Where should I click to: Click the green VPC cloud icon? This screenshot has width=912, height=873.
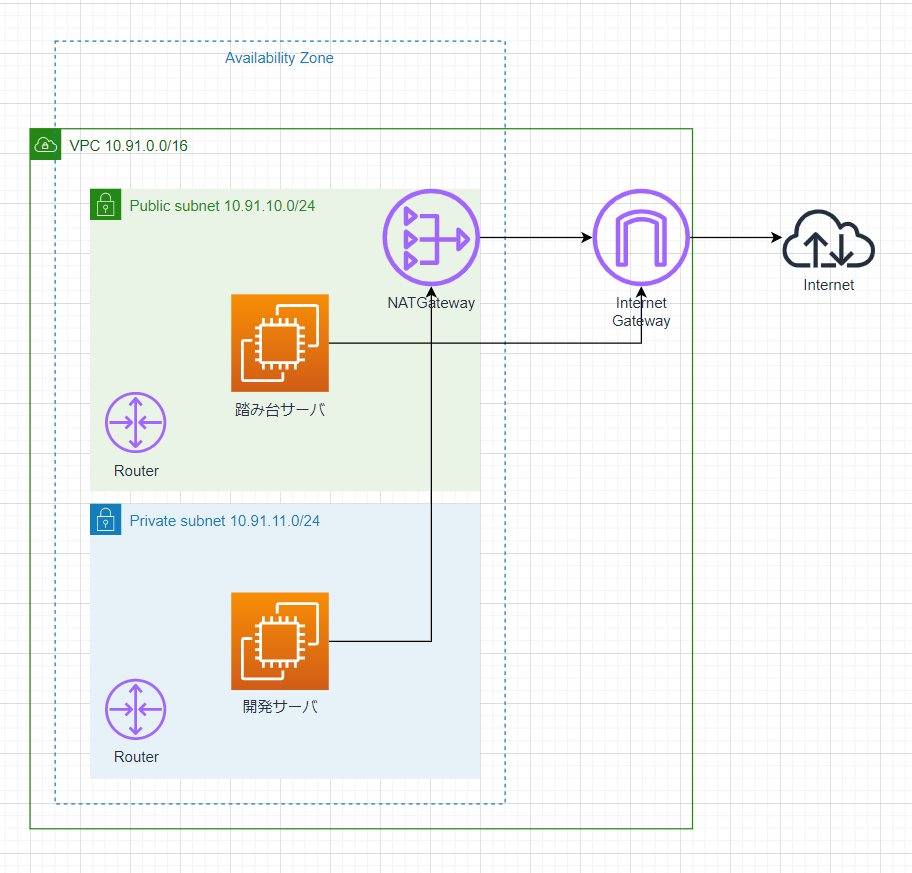click(x=45, y=144)
